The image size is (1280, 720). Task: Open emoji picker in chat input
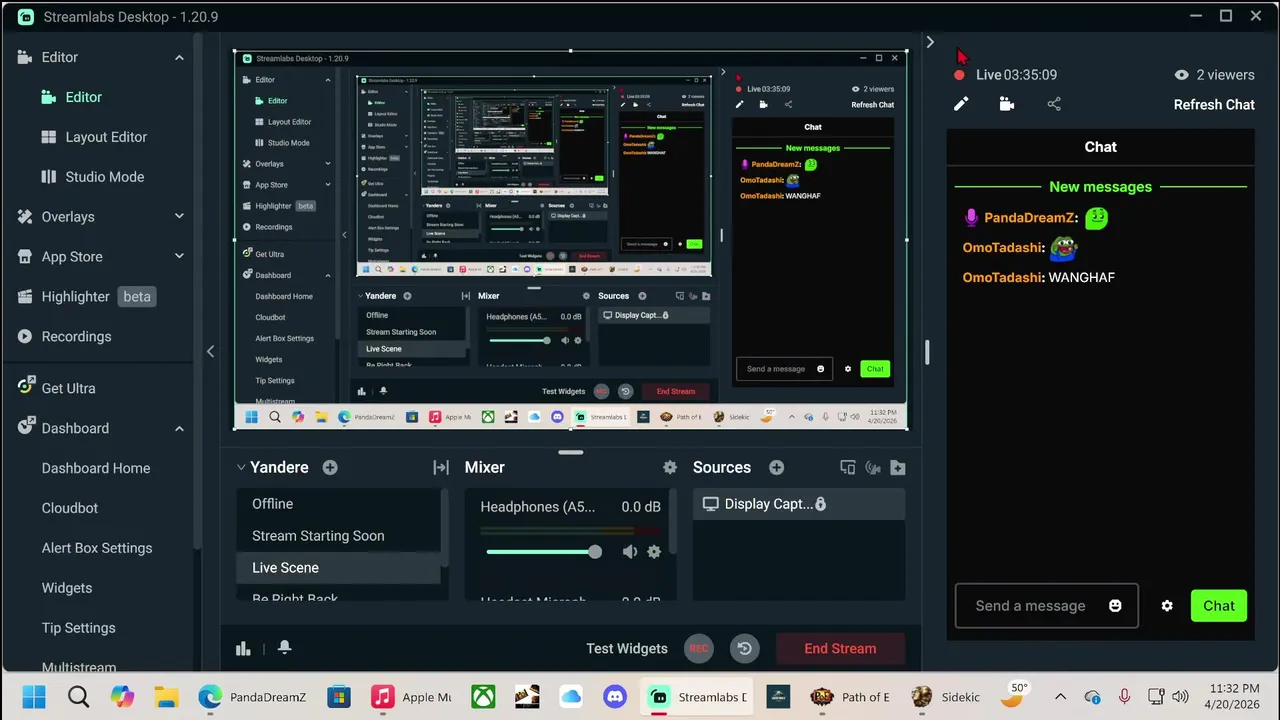click(x=1115, y=606)
